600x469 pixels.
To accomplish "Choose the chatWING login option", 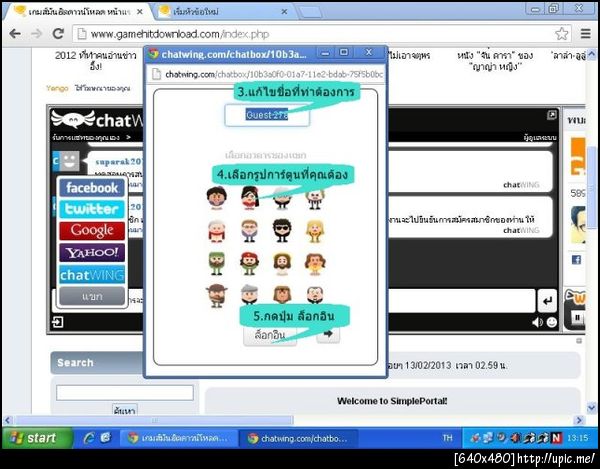I will tap(92, 275).
